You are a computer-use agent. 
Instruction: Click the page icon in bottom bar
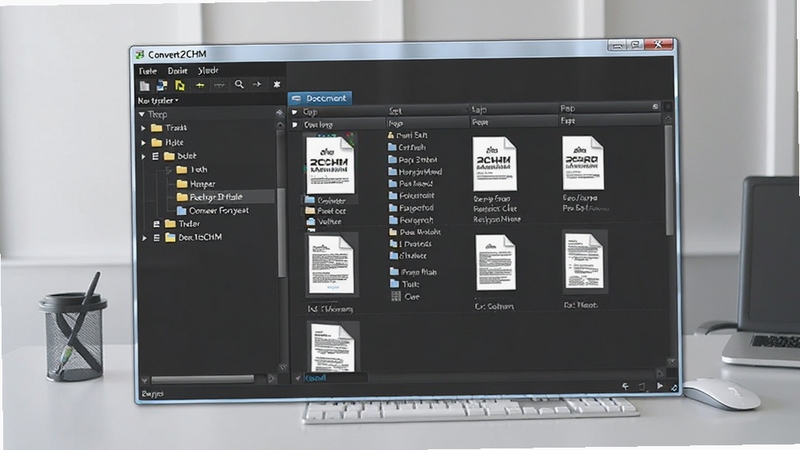[642, 386]
